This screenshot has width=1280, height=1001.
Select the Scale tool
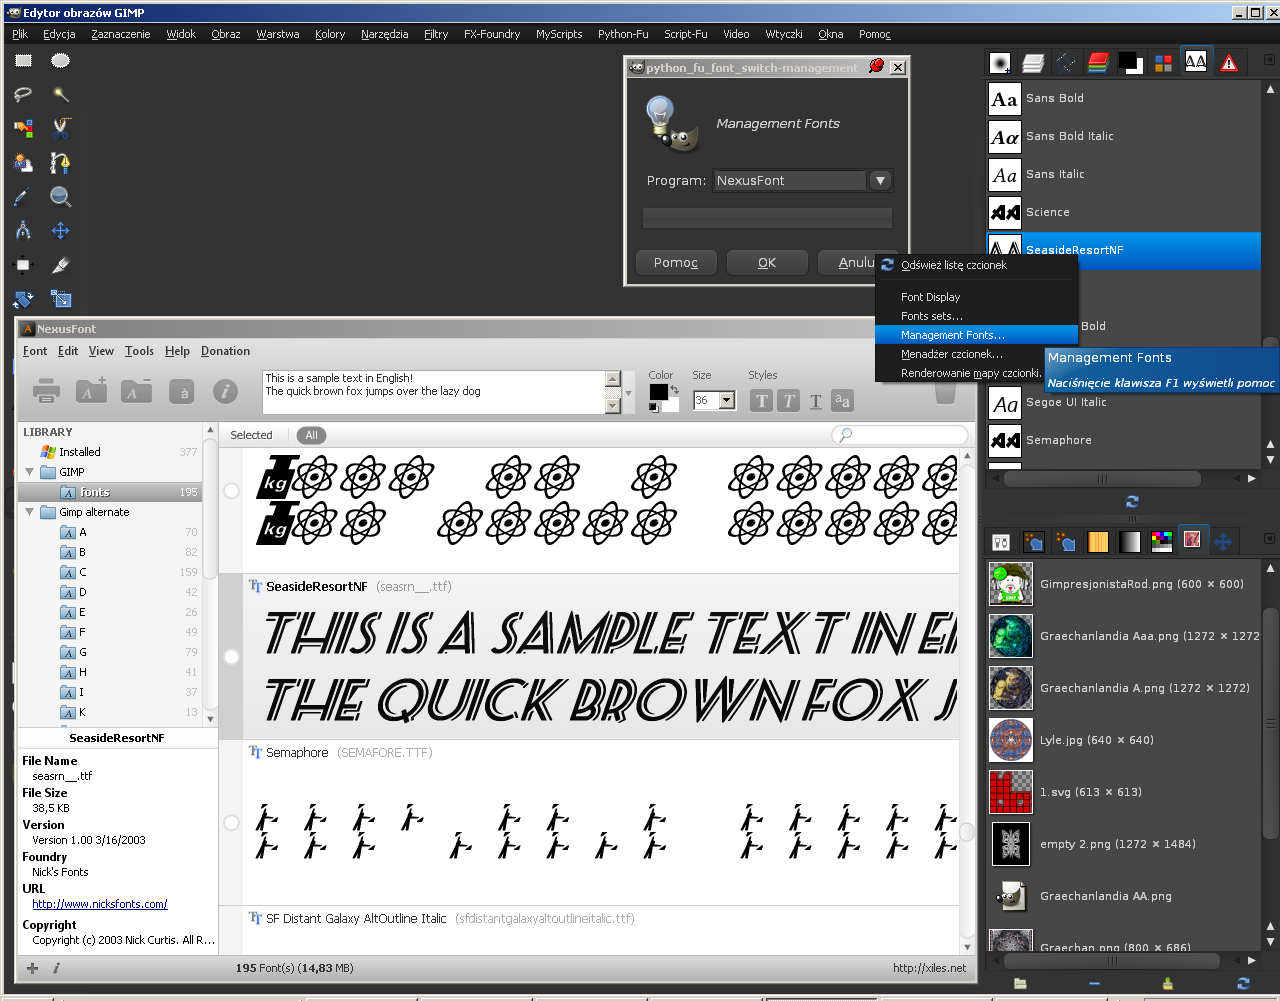(x=61, y=299)
